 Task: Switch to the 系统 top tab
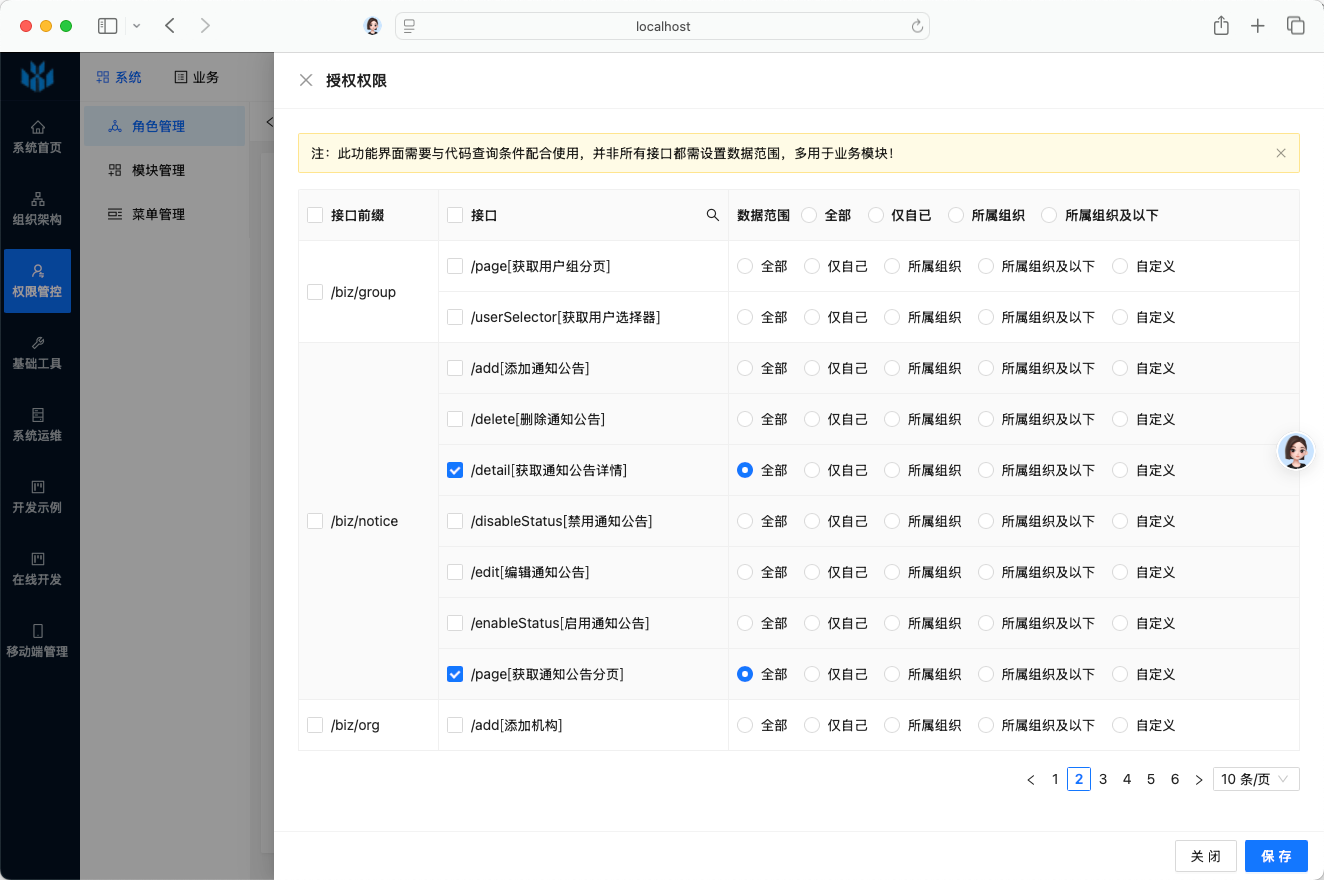[119, 77]
